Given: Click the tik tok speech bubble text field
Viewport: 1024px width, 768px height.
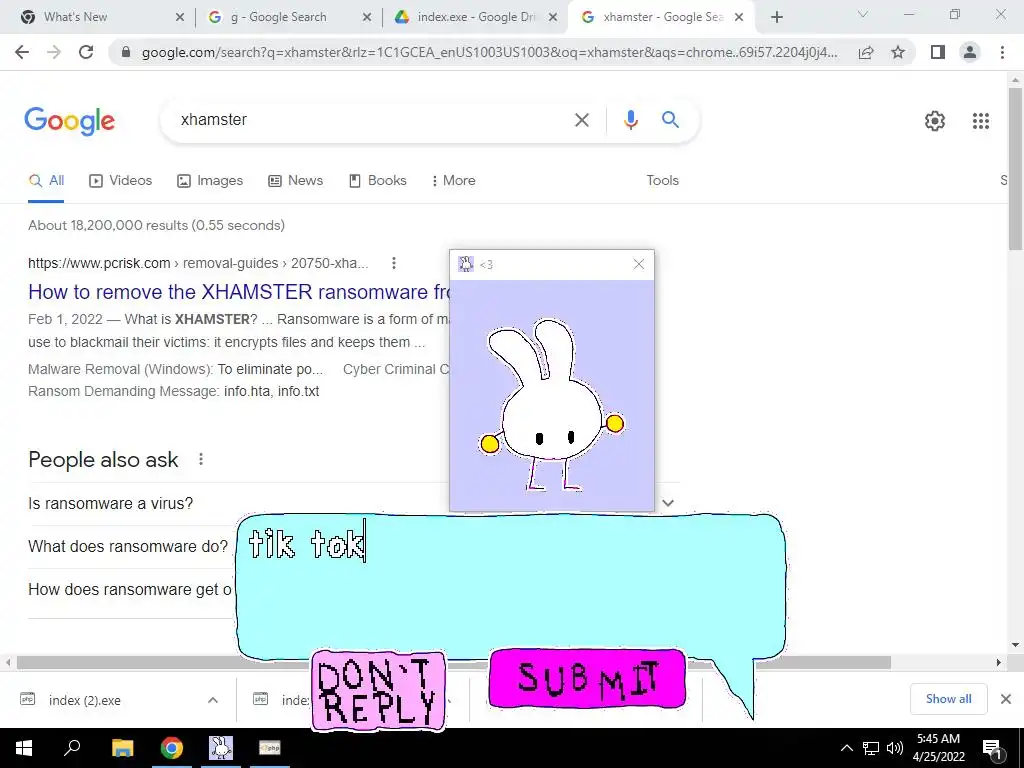Looking at the screenshot, I should 509,586.
